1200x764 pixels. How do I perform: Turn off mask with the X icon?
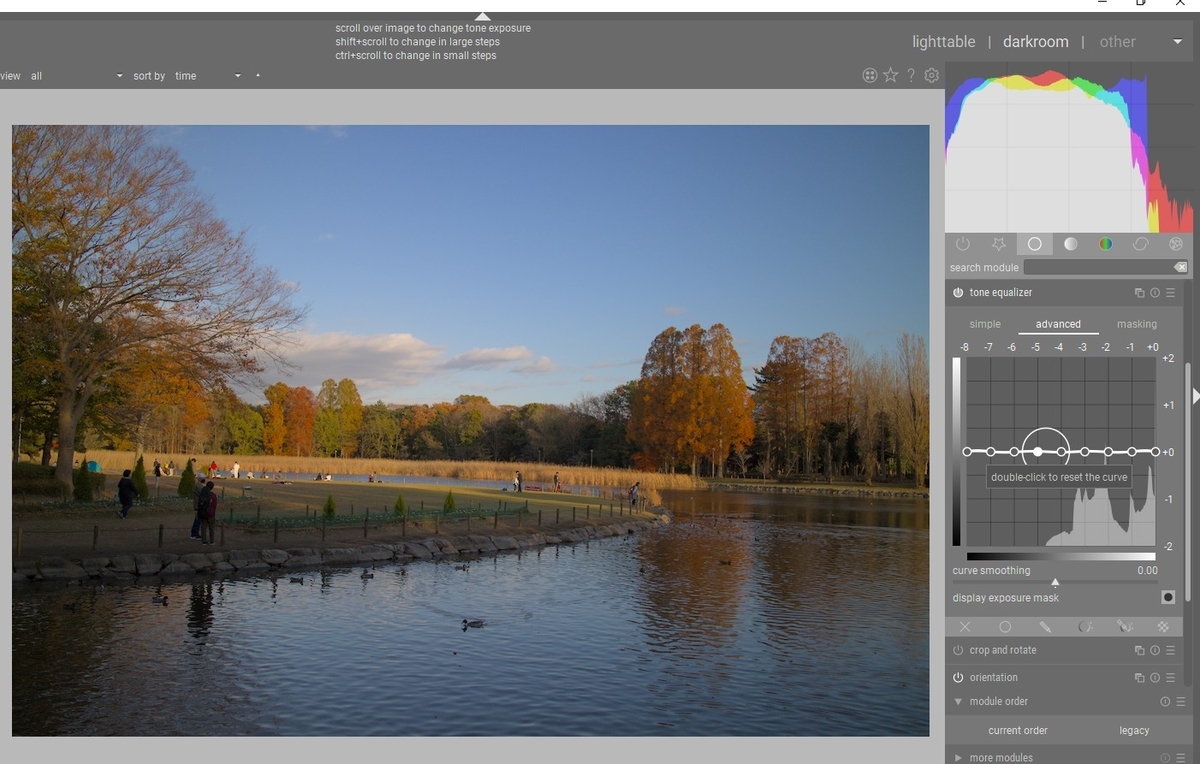965,627
